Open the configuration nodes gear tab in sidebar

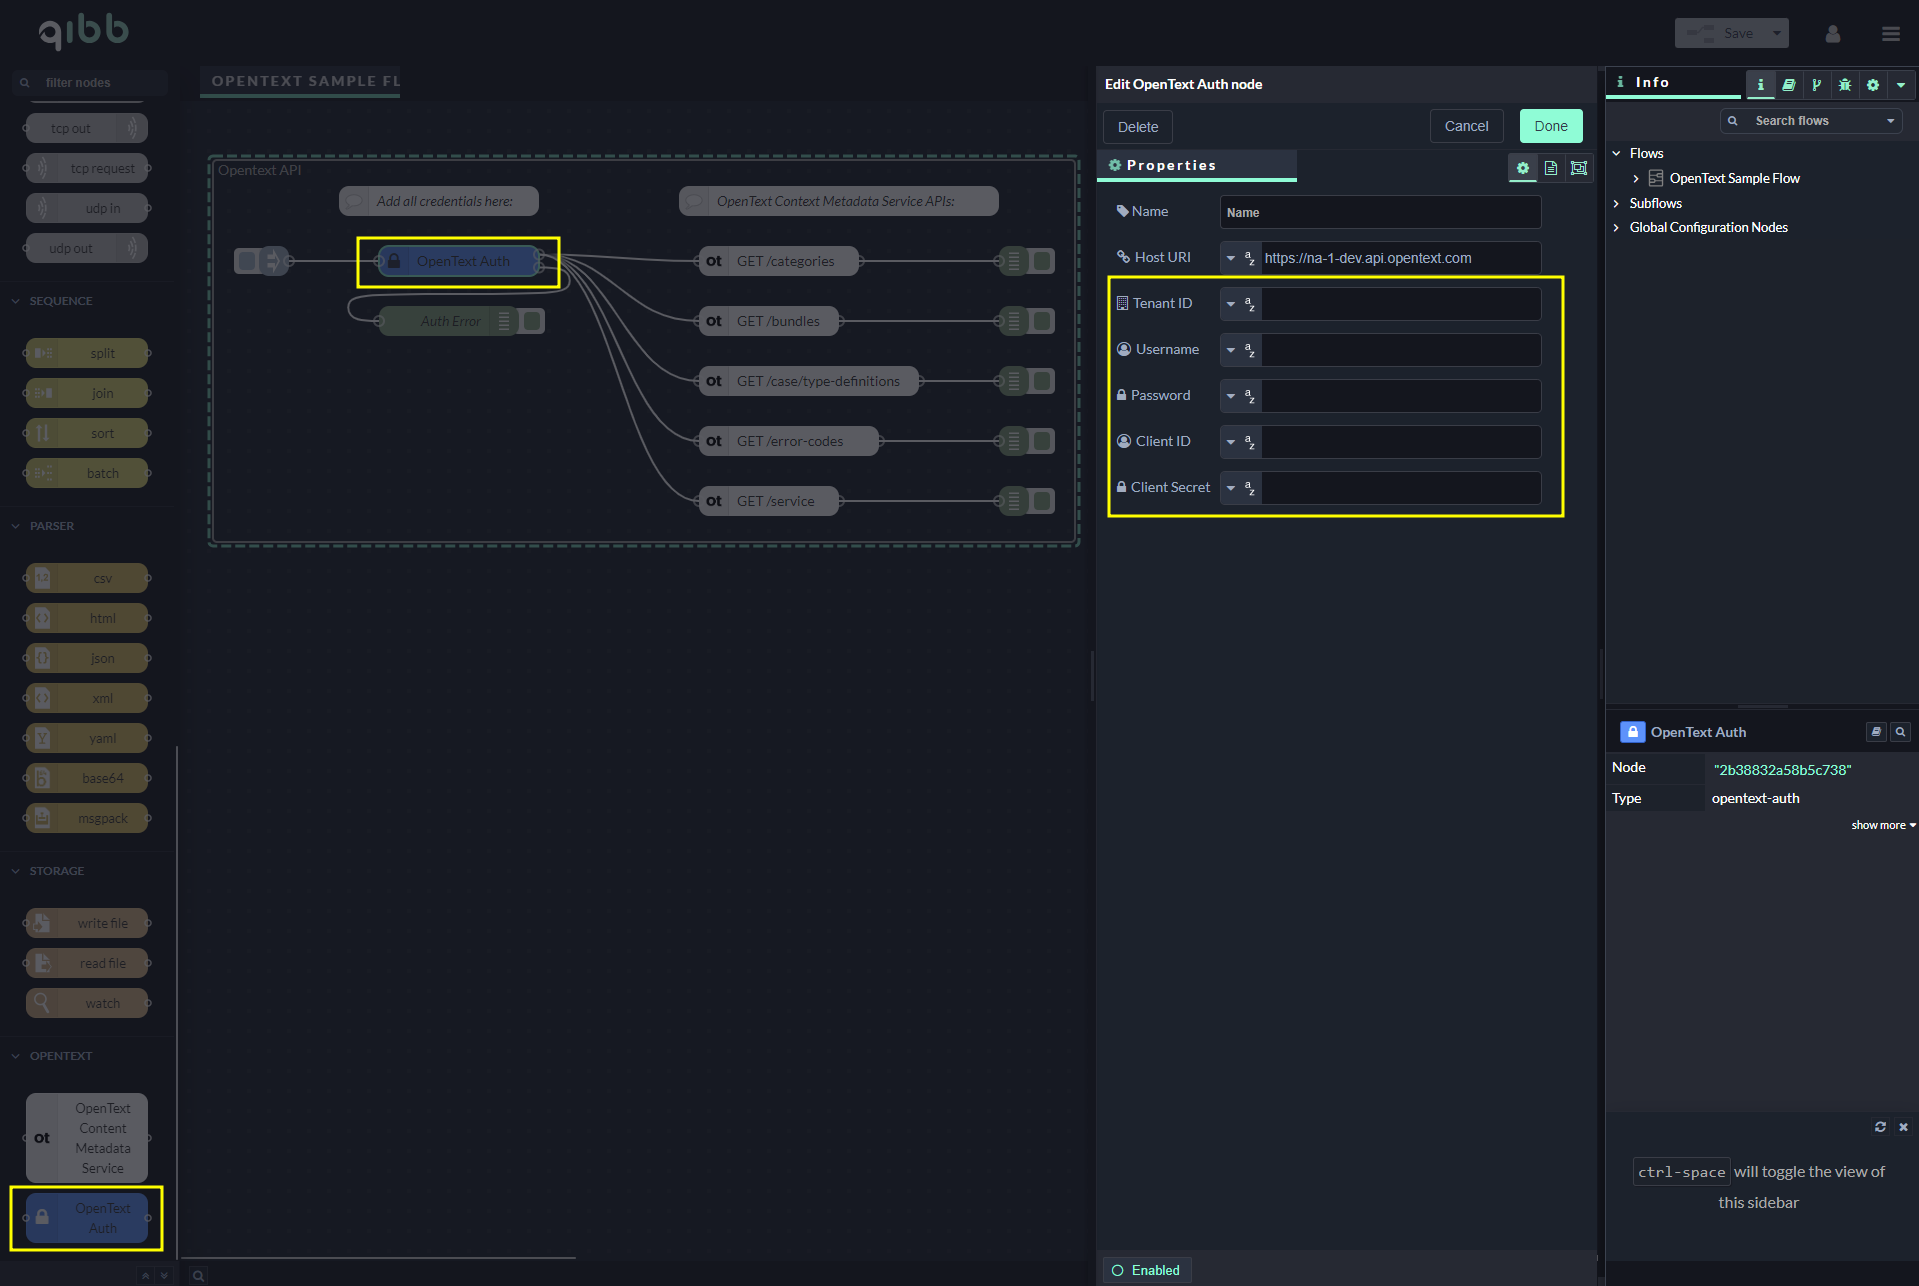point(1872,85)
